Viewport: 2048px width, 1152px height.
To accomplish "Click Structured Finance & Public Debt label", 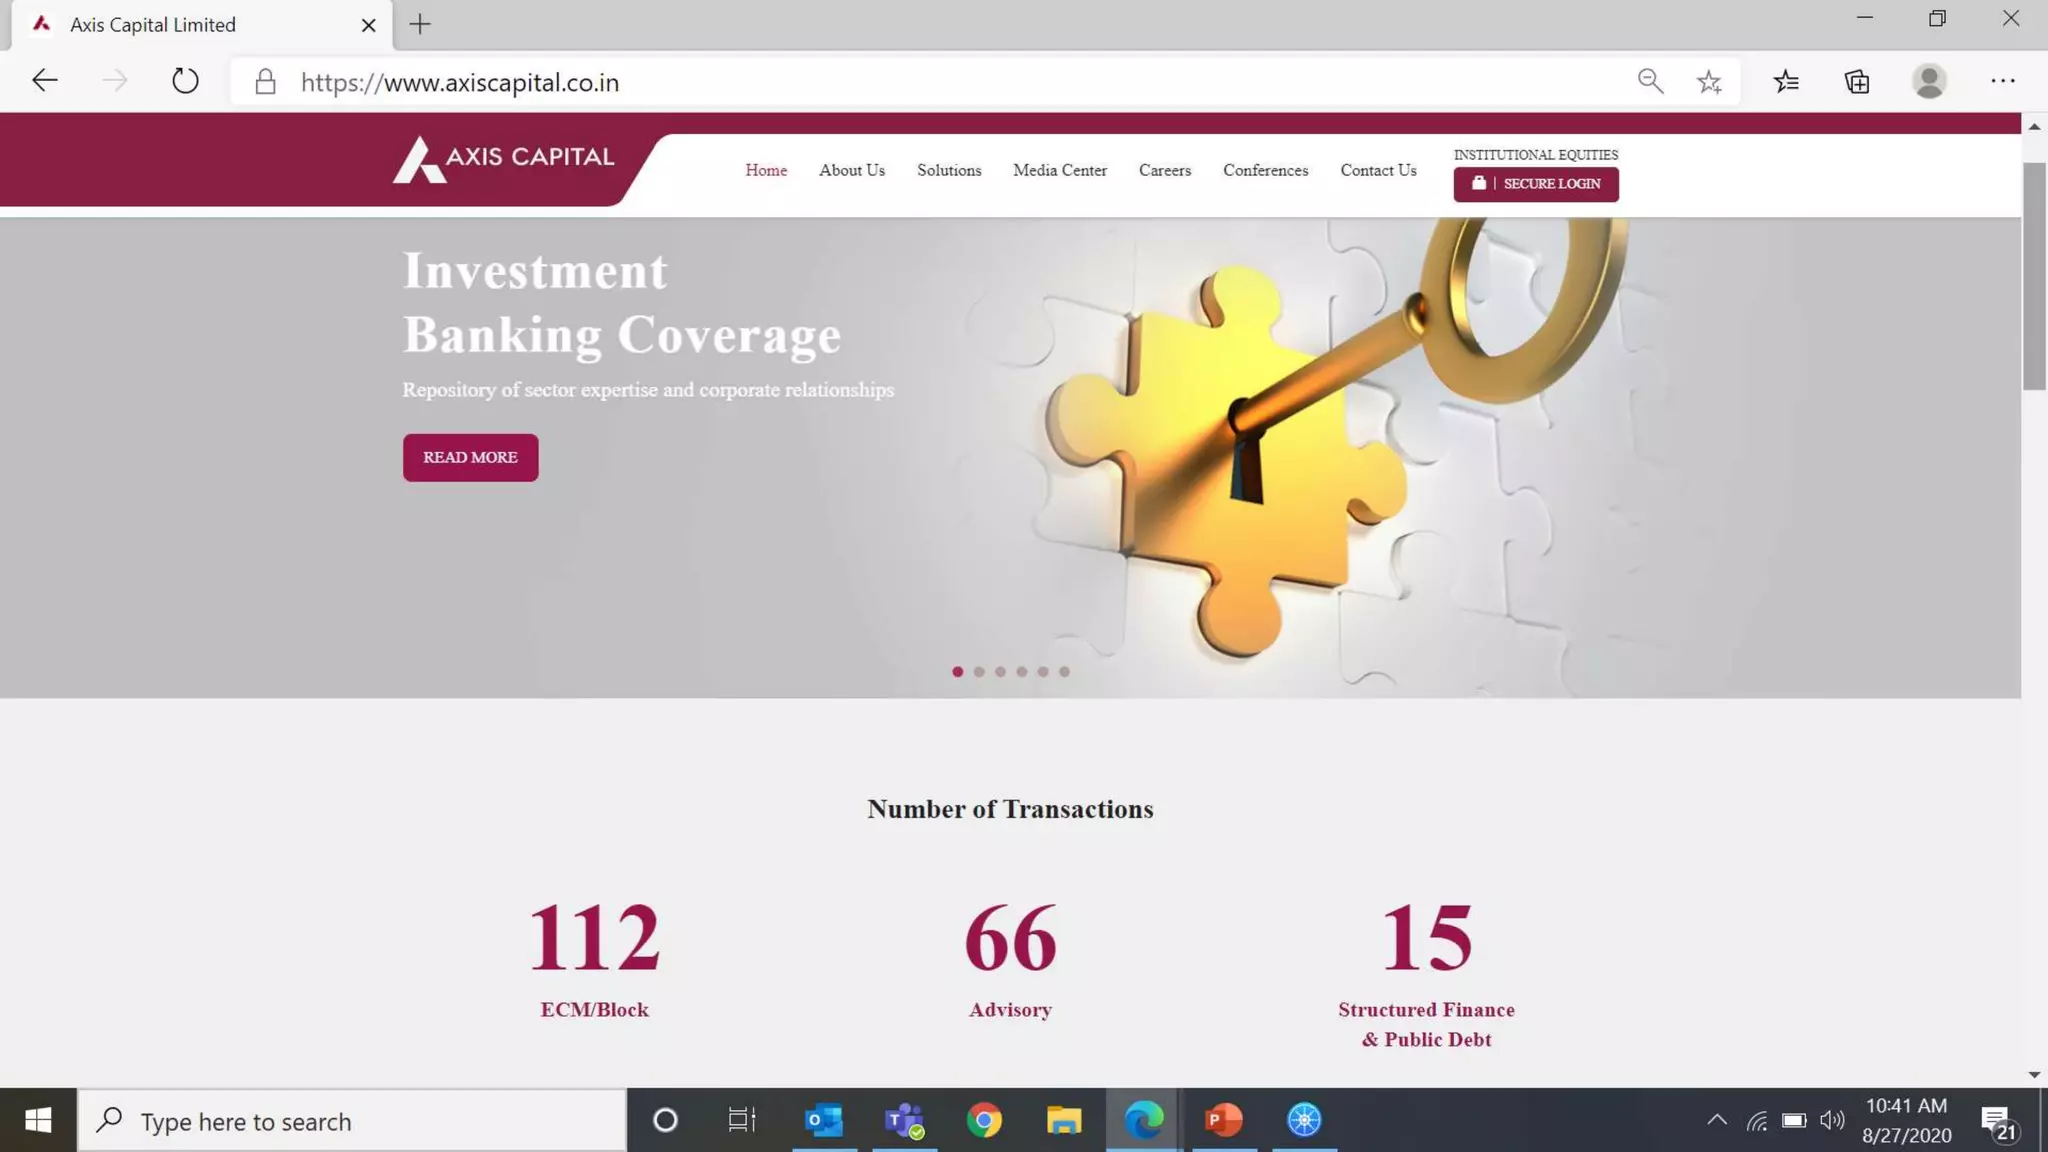I will [1426, 1025].
